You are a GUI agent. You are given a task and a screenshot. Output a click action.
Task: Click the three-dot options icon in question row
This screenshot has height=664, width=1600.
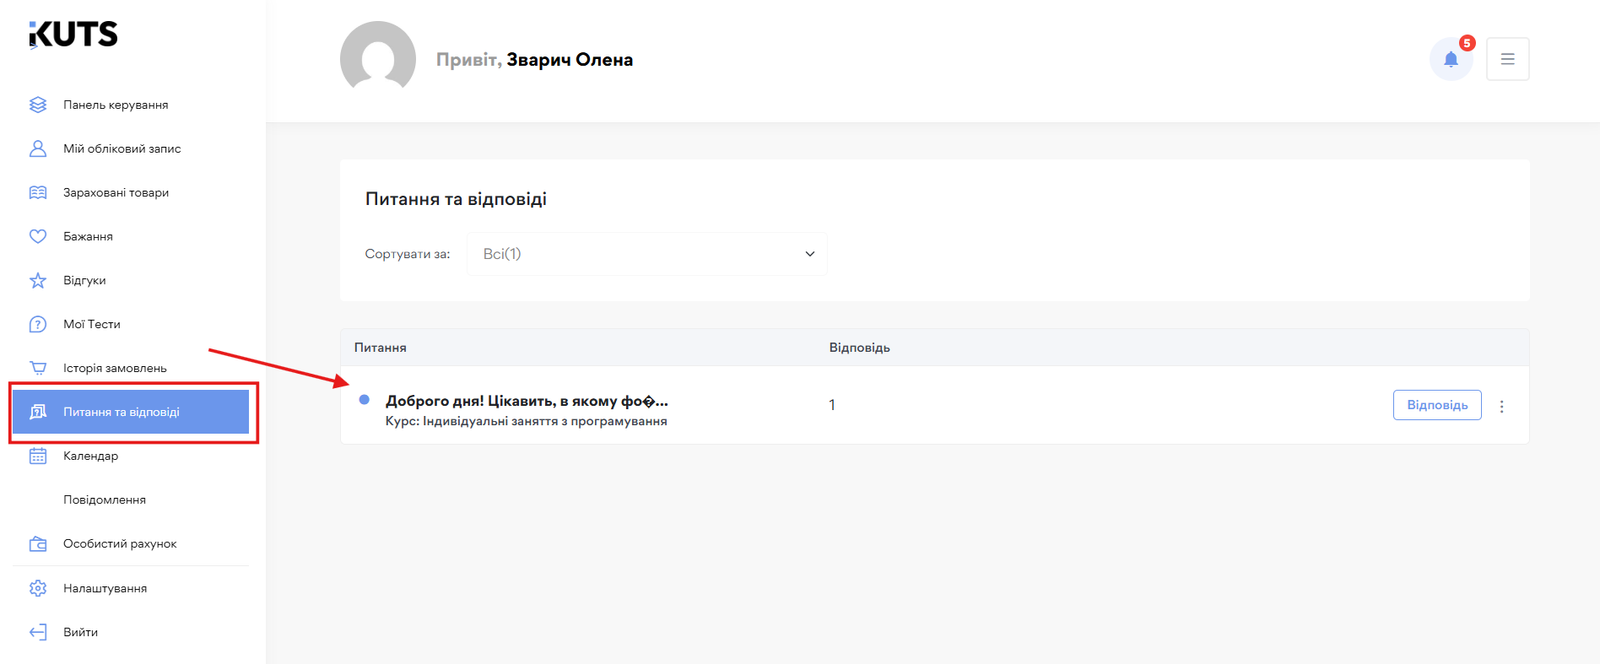pyautogui.click(x=1501, y=406)
